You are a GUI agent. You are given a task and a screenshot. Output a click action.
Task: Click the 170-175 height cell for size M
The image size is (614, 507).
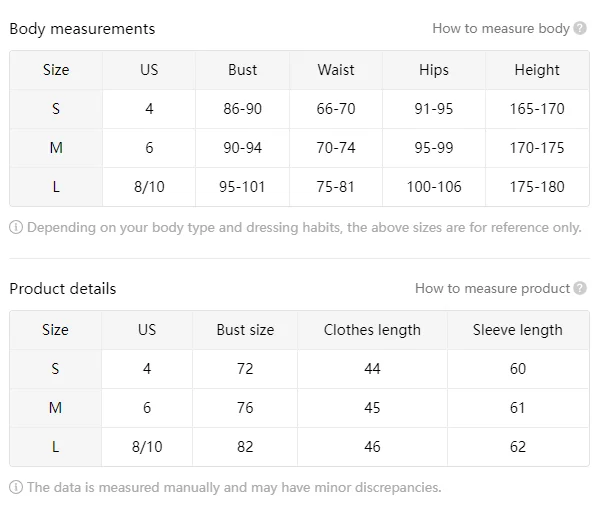537,148
